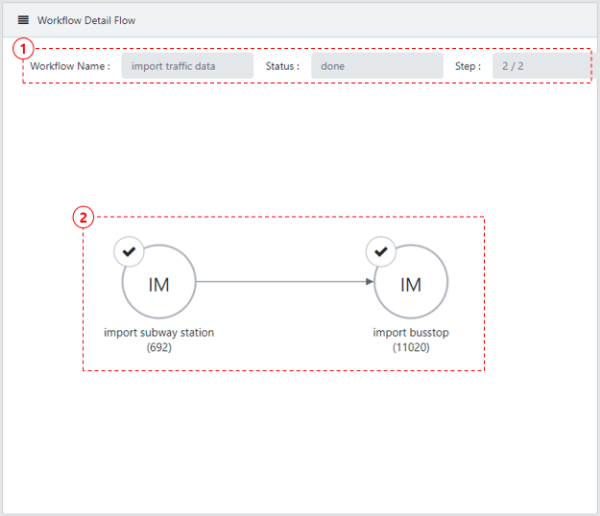Click the Workflow Name label
This screenshot has height=516, width=600.
pyautogui.click(x=70, y=66)
